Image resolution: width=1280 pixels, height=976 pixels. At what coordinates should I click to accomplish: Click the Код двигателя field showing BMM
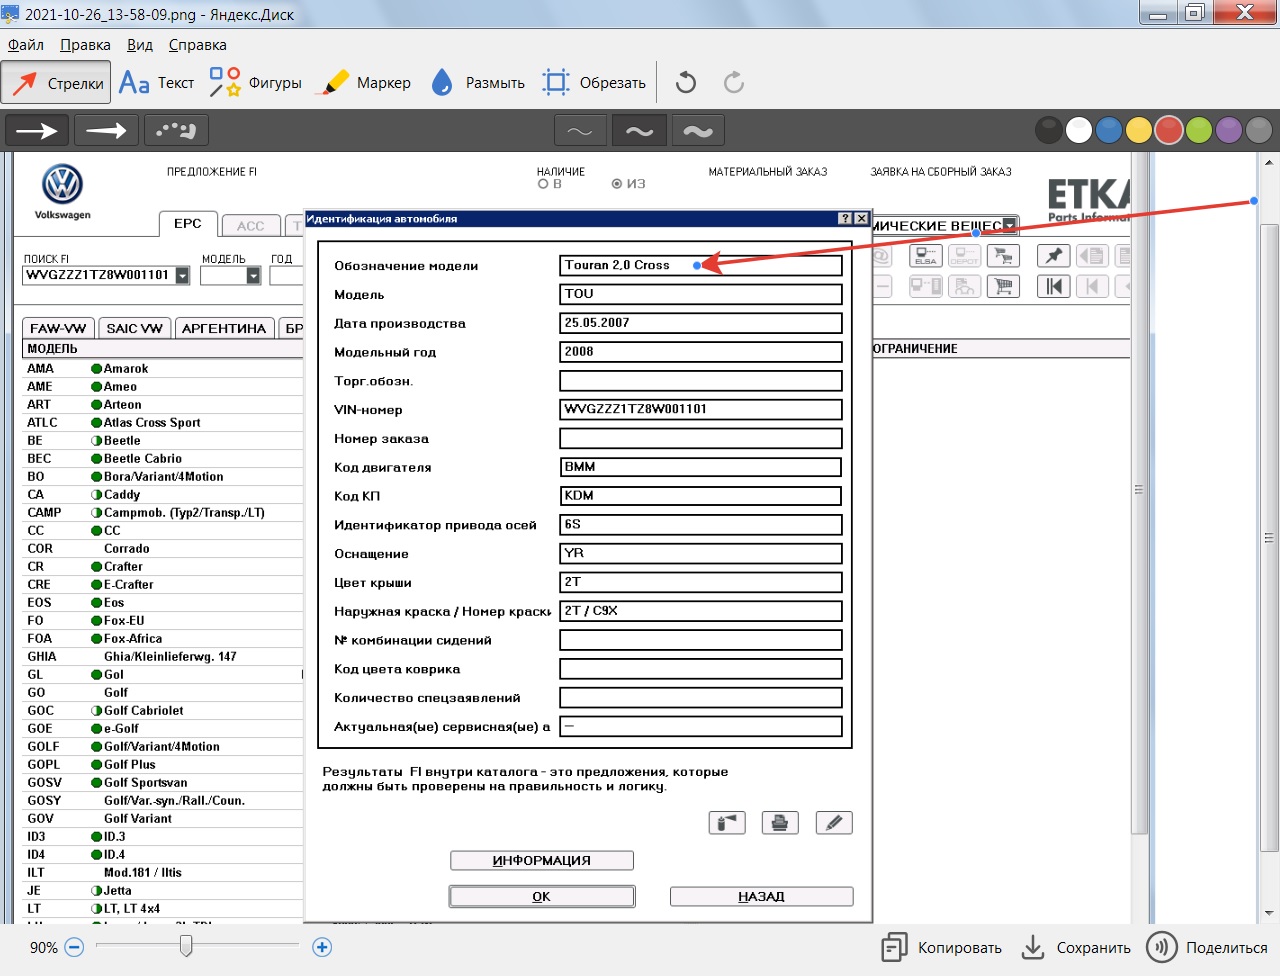click(700, 467)
